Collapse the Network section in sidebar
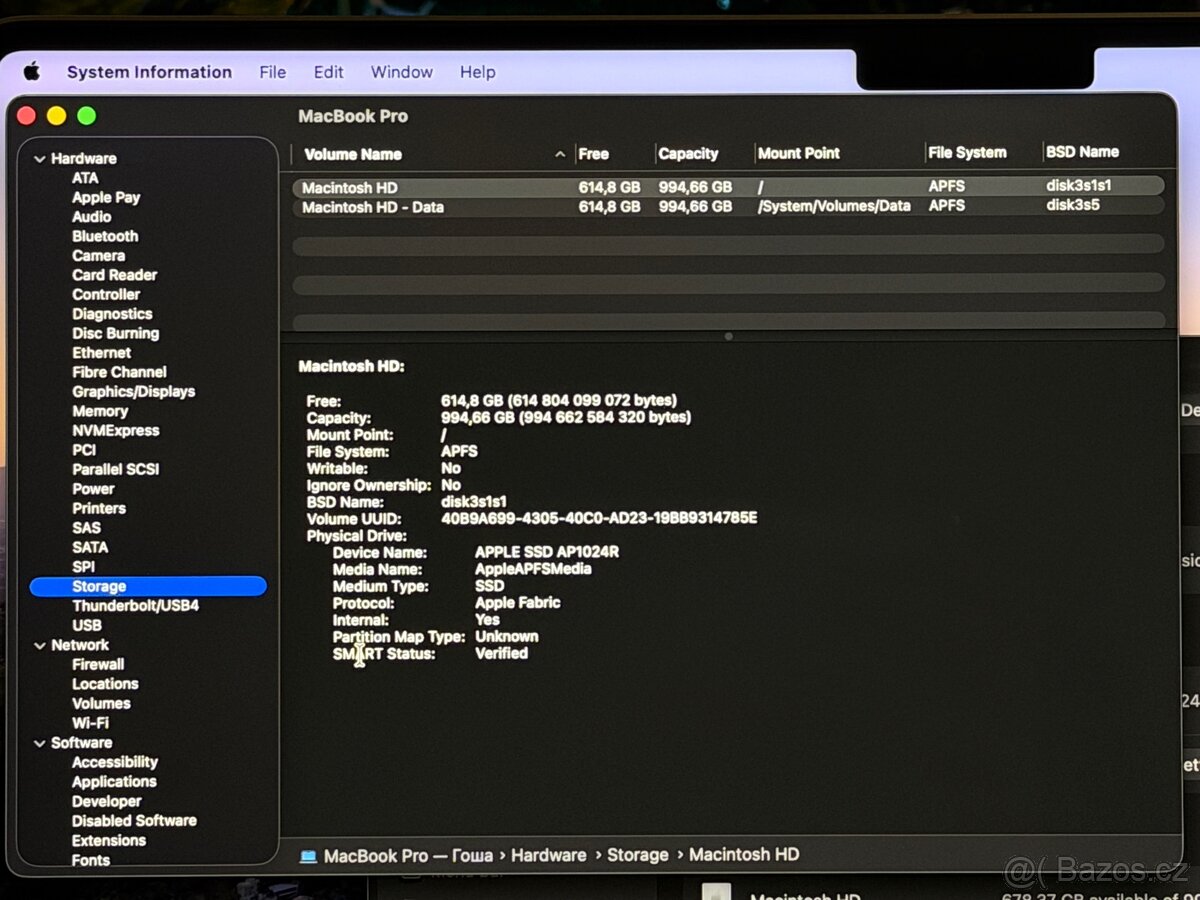 [x=40, y=645]
